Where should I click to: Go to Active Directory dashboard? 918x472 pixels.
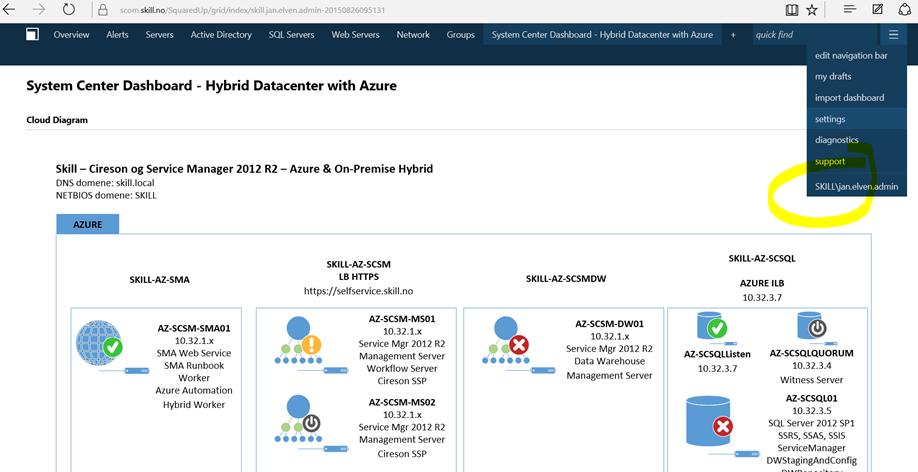[x=221, y=35]
